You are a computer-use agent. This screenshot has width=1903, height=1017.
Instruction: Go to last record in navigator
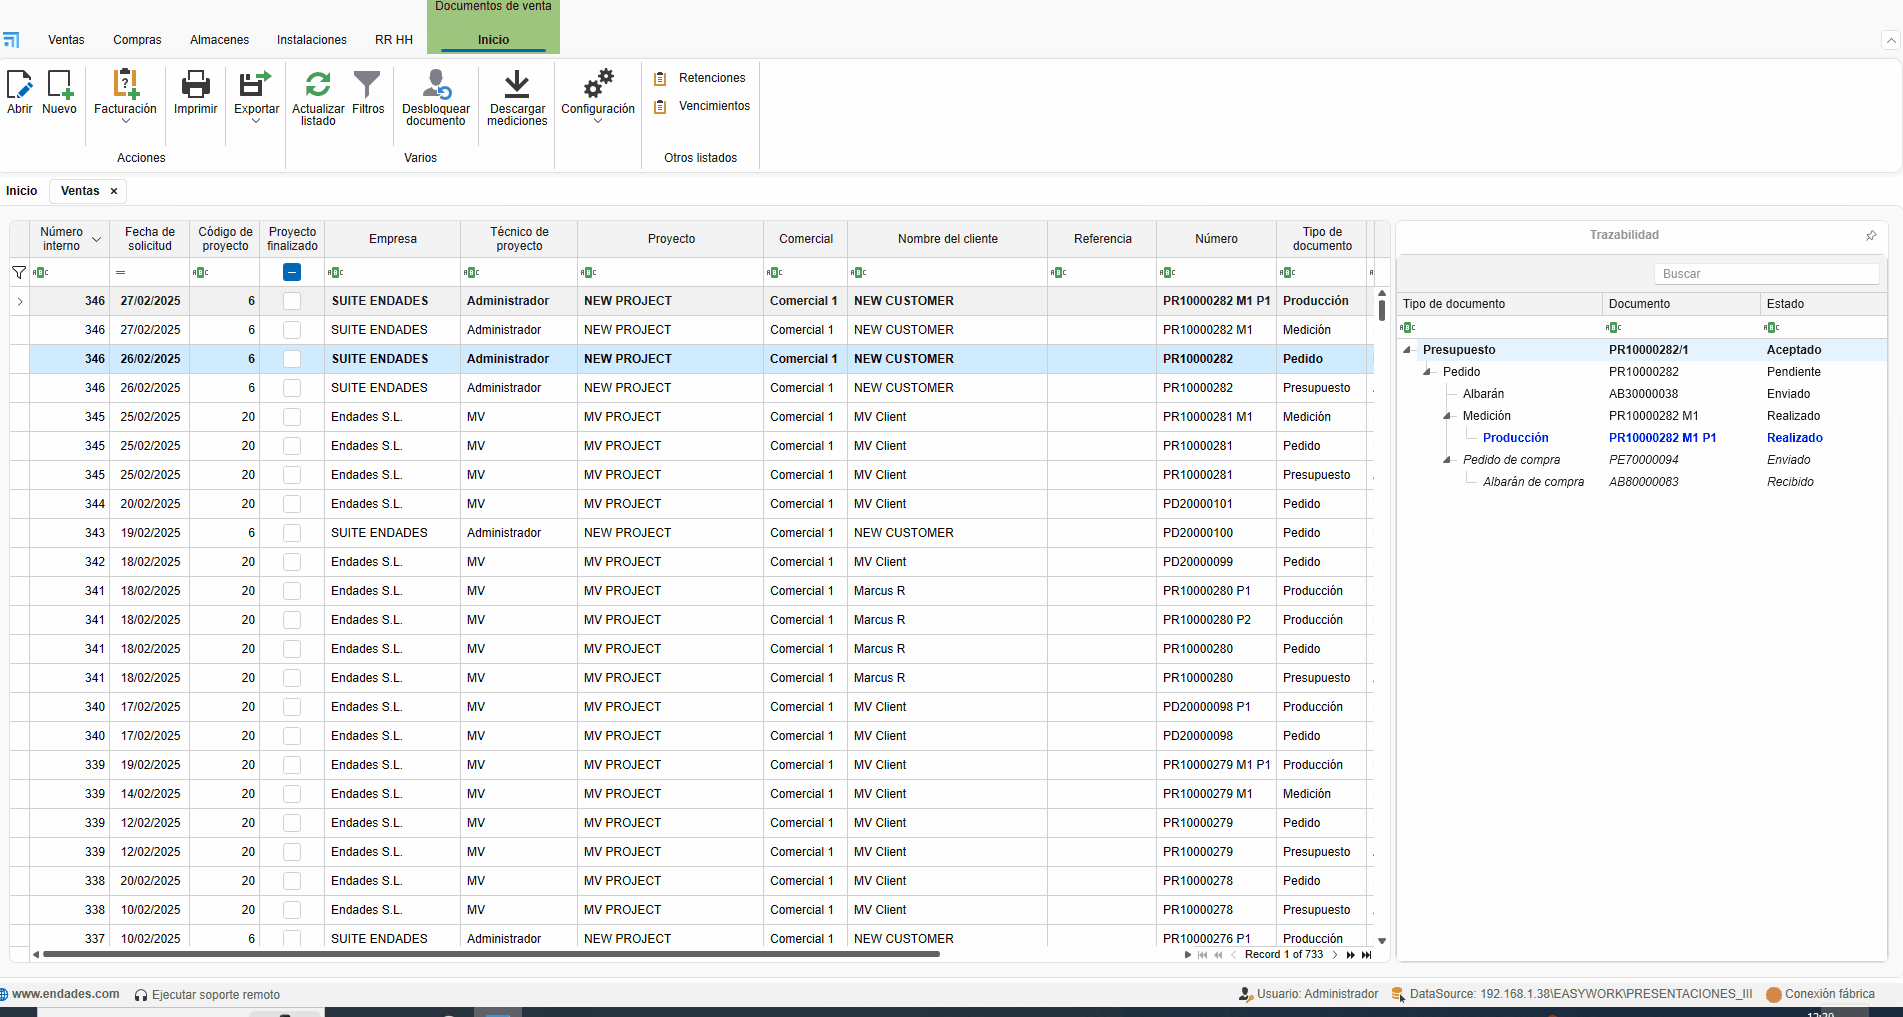[1366, 955]
